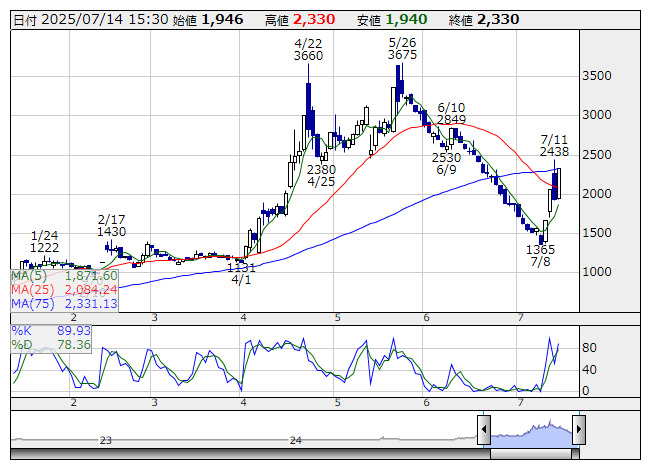Click the stochastic axis label 80
Screen dimensions: 653x470
click(x=589, y=348)
